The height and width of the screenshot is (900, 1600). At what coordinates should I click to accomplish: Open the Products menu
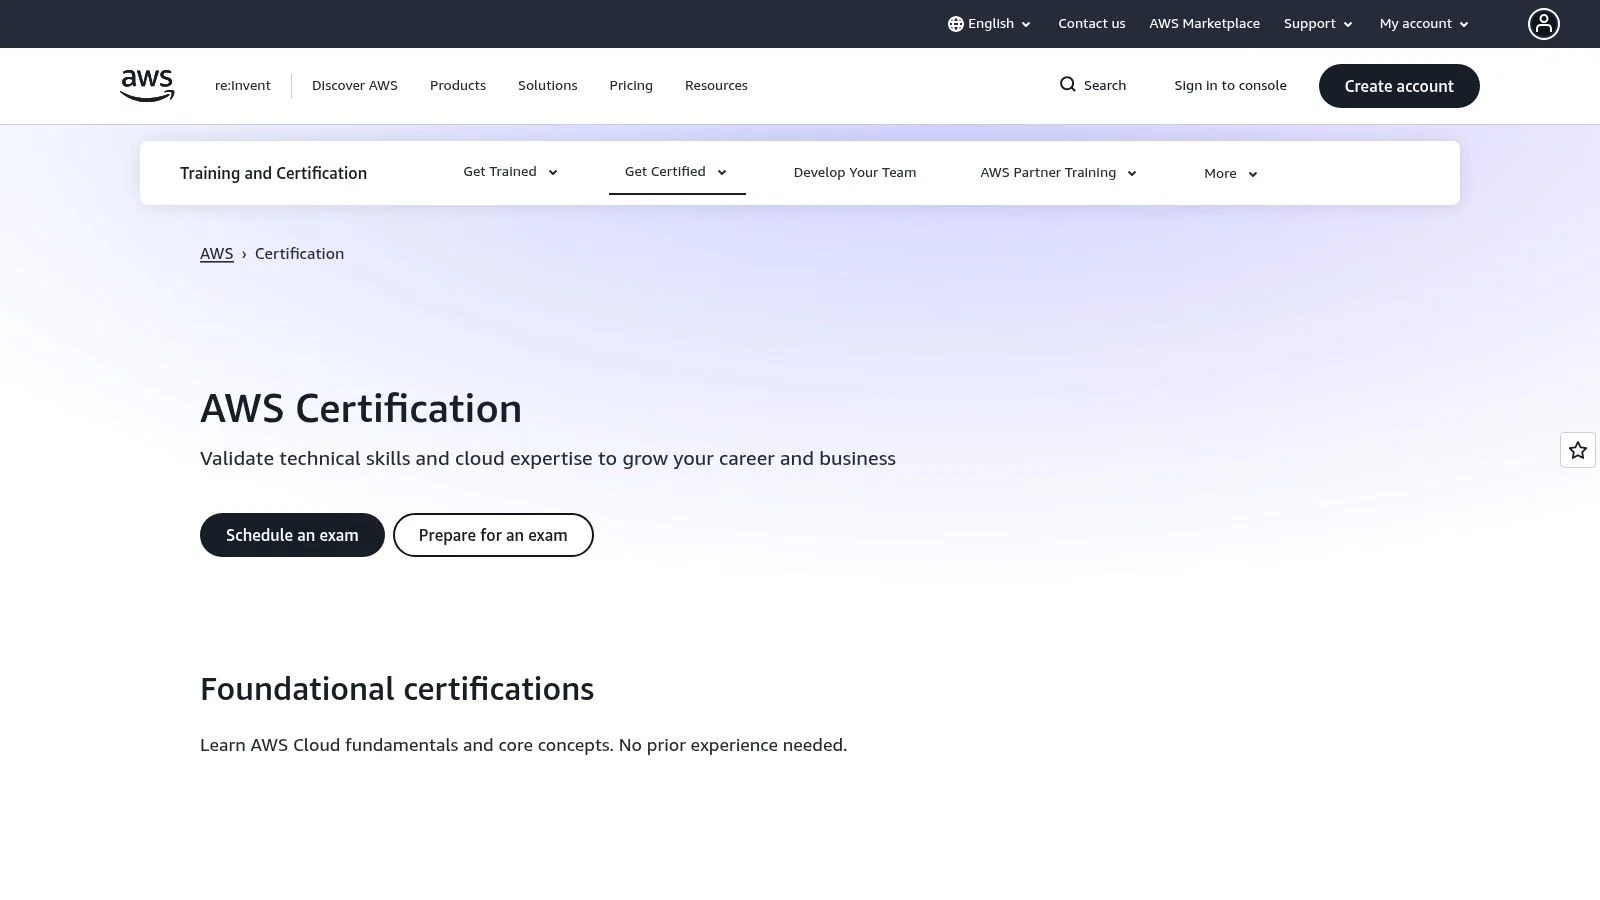click(x=458, y=86)
